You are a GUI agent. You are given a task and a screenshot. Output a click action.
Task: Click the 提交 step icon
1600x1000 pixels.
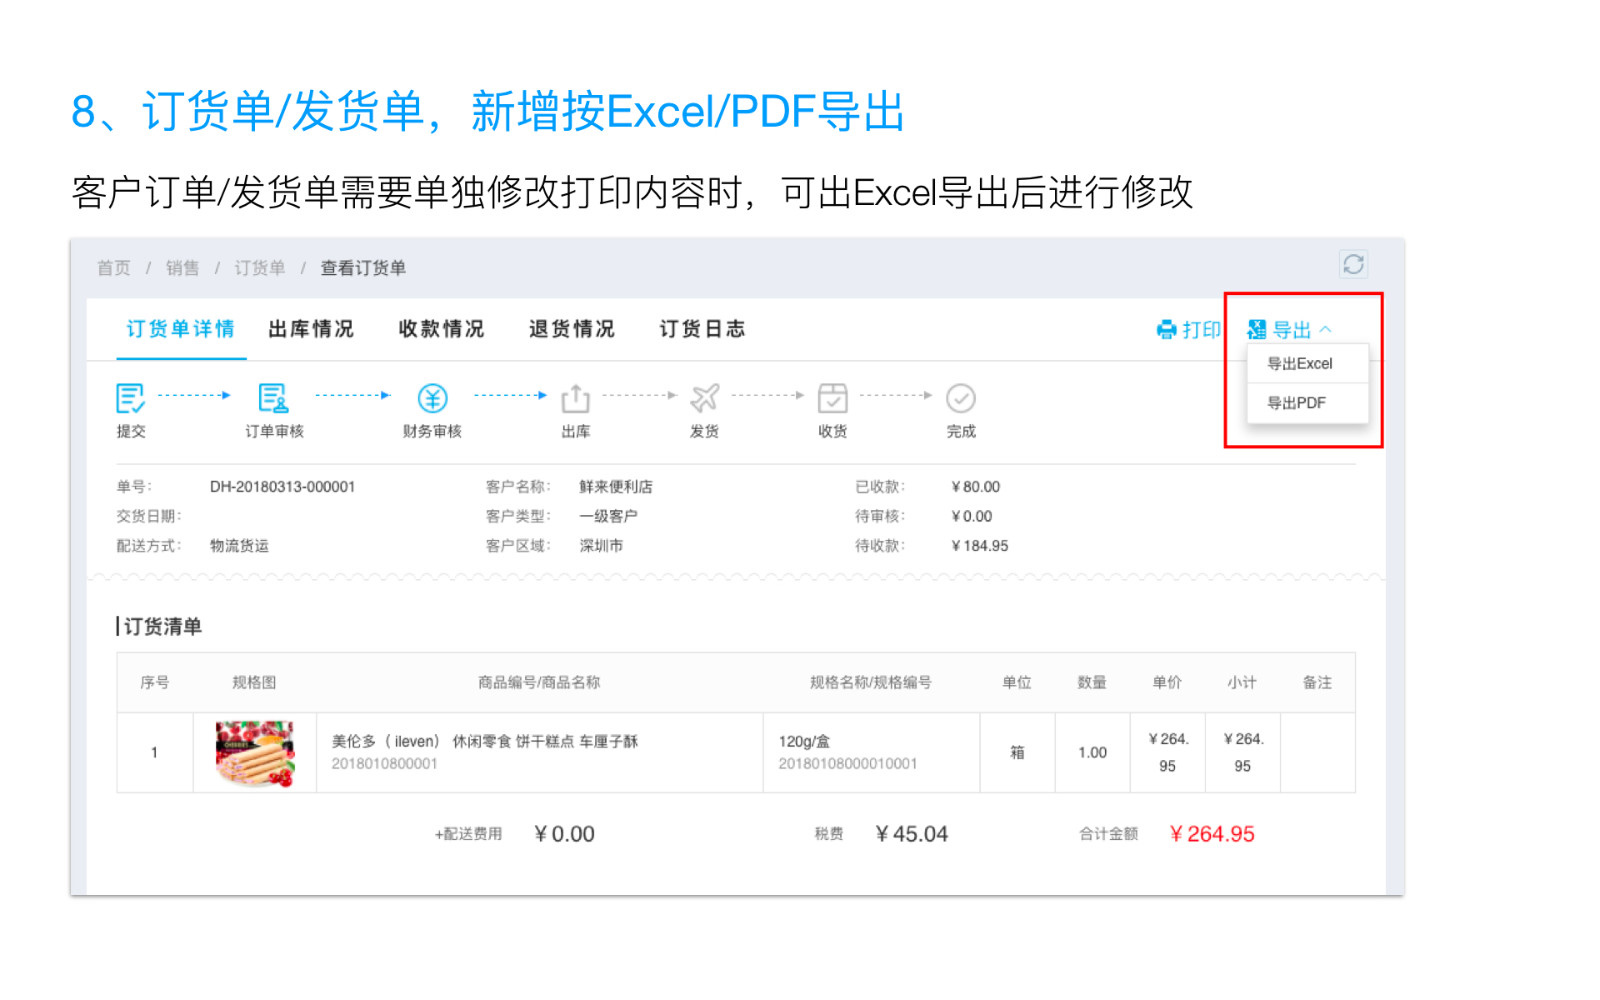tap(130, 398)
